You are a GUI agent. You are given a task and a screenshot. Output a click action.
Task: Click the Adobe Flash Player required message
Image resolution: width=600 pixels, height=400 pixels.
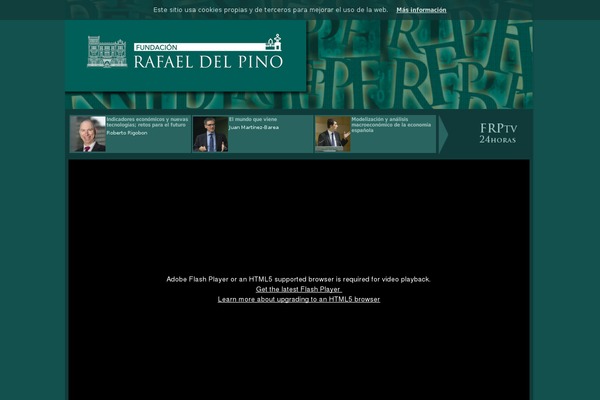(298, 279)
